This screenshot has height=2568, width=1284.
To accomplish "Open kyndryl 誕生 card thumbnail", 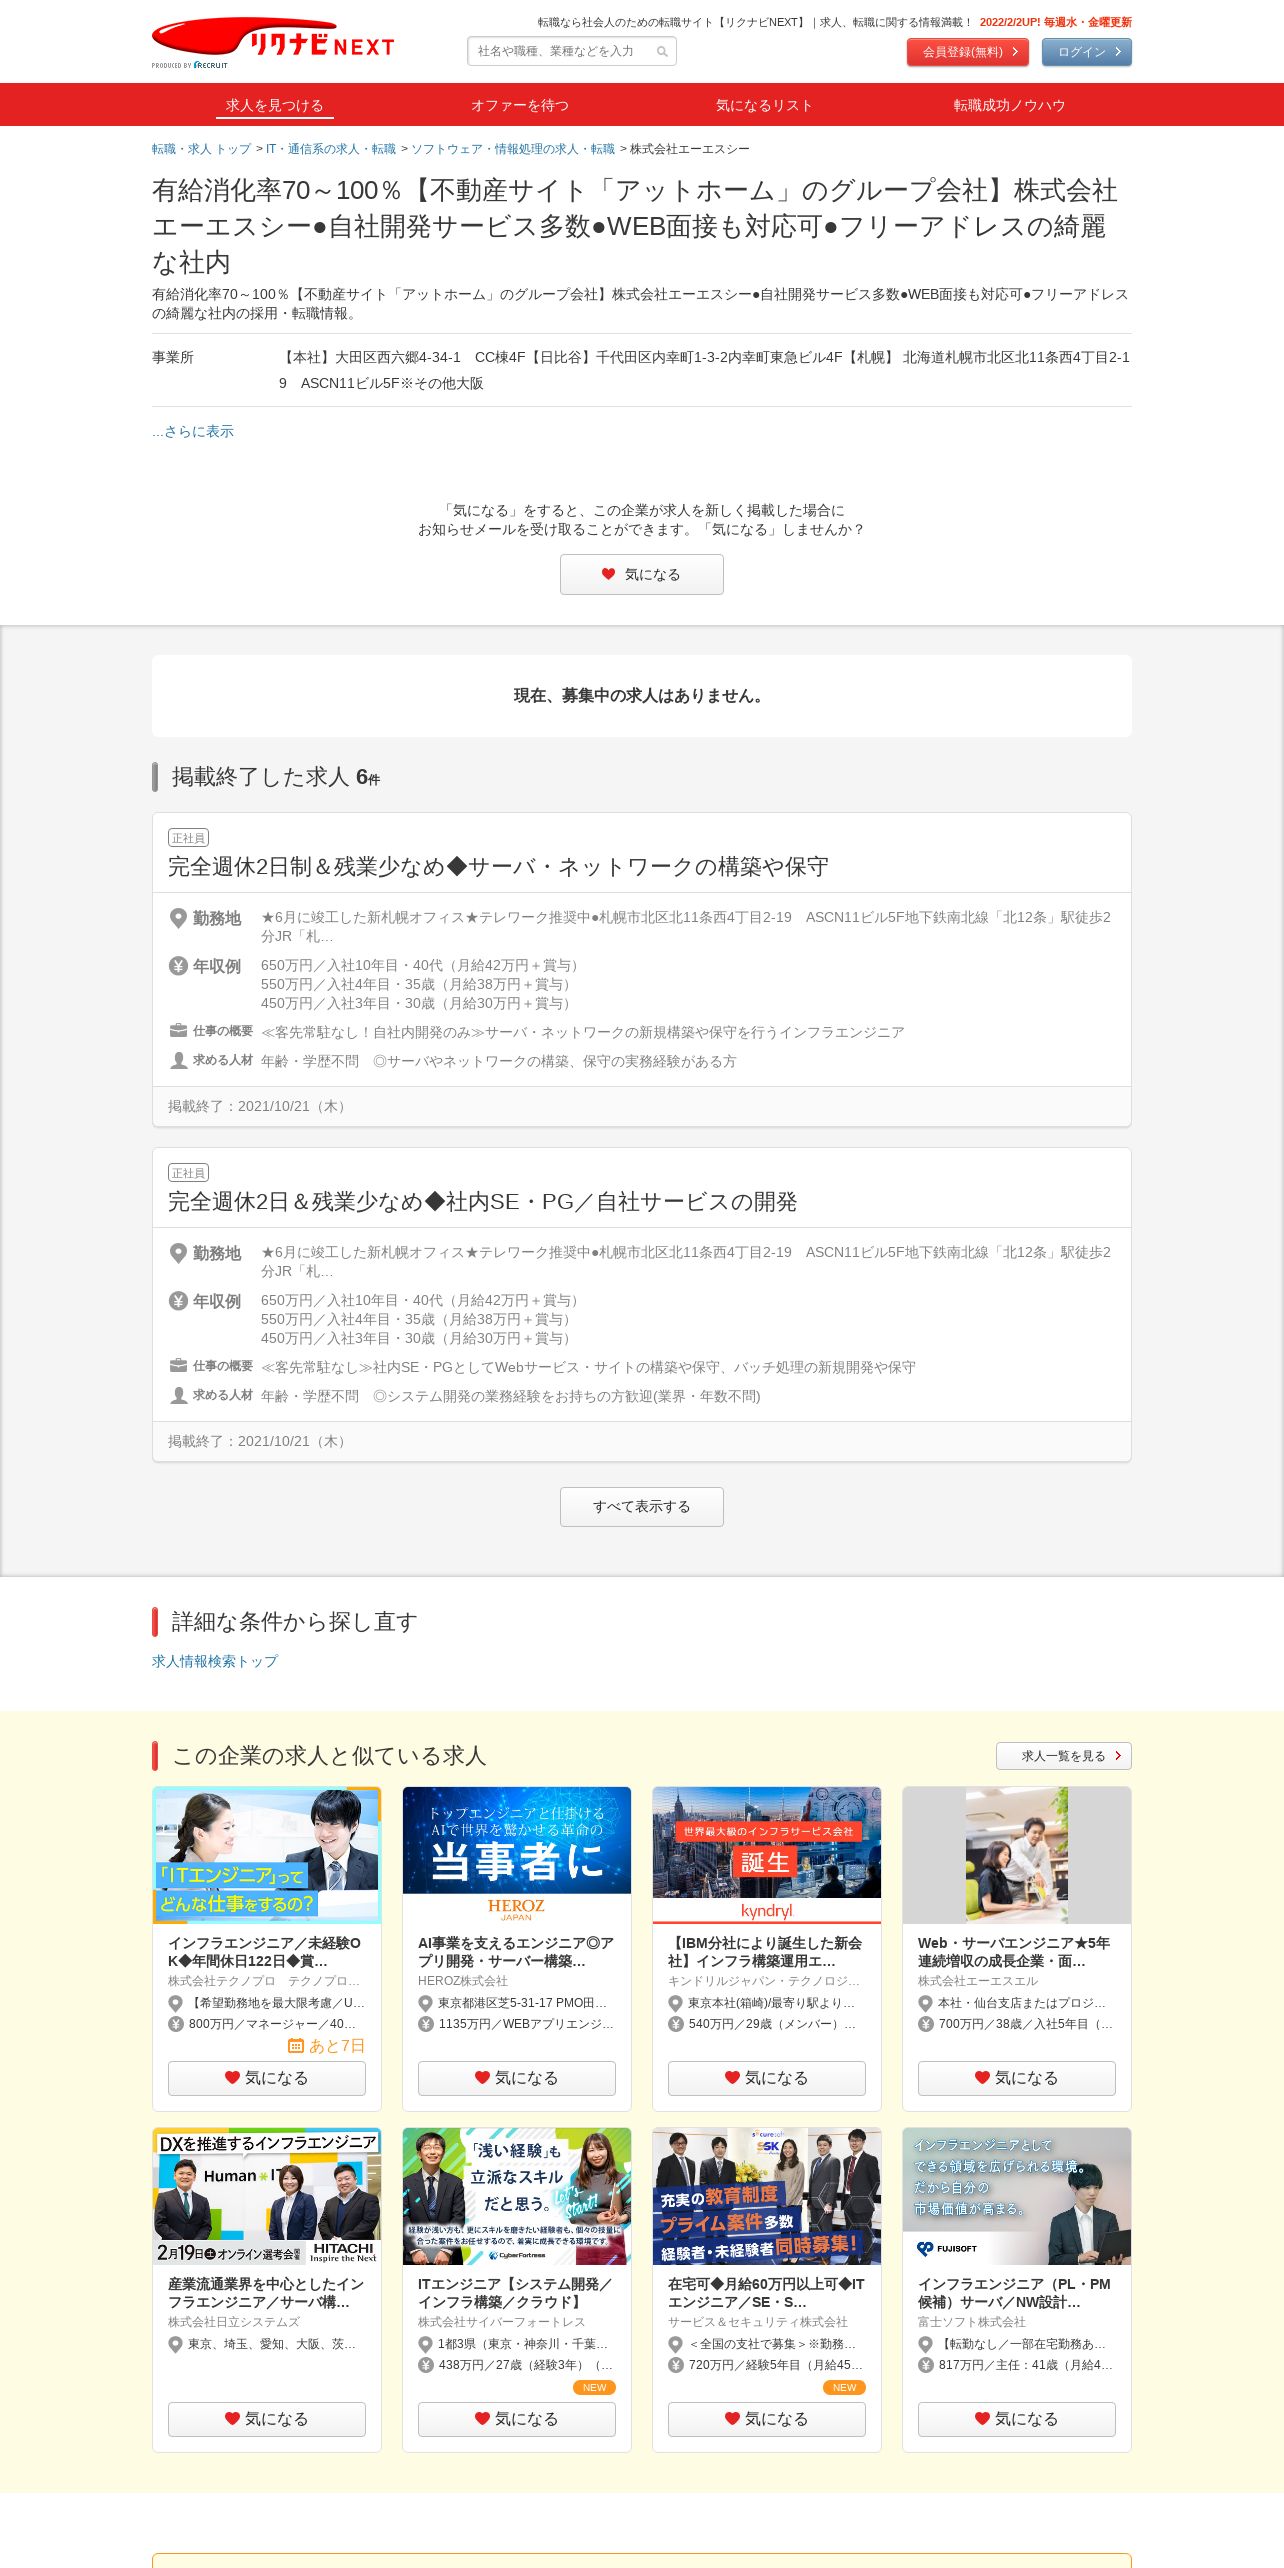I will point(767,1855).
